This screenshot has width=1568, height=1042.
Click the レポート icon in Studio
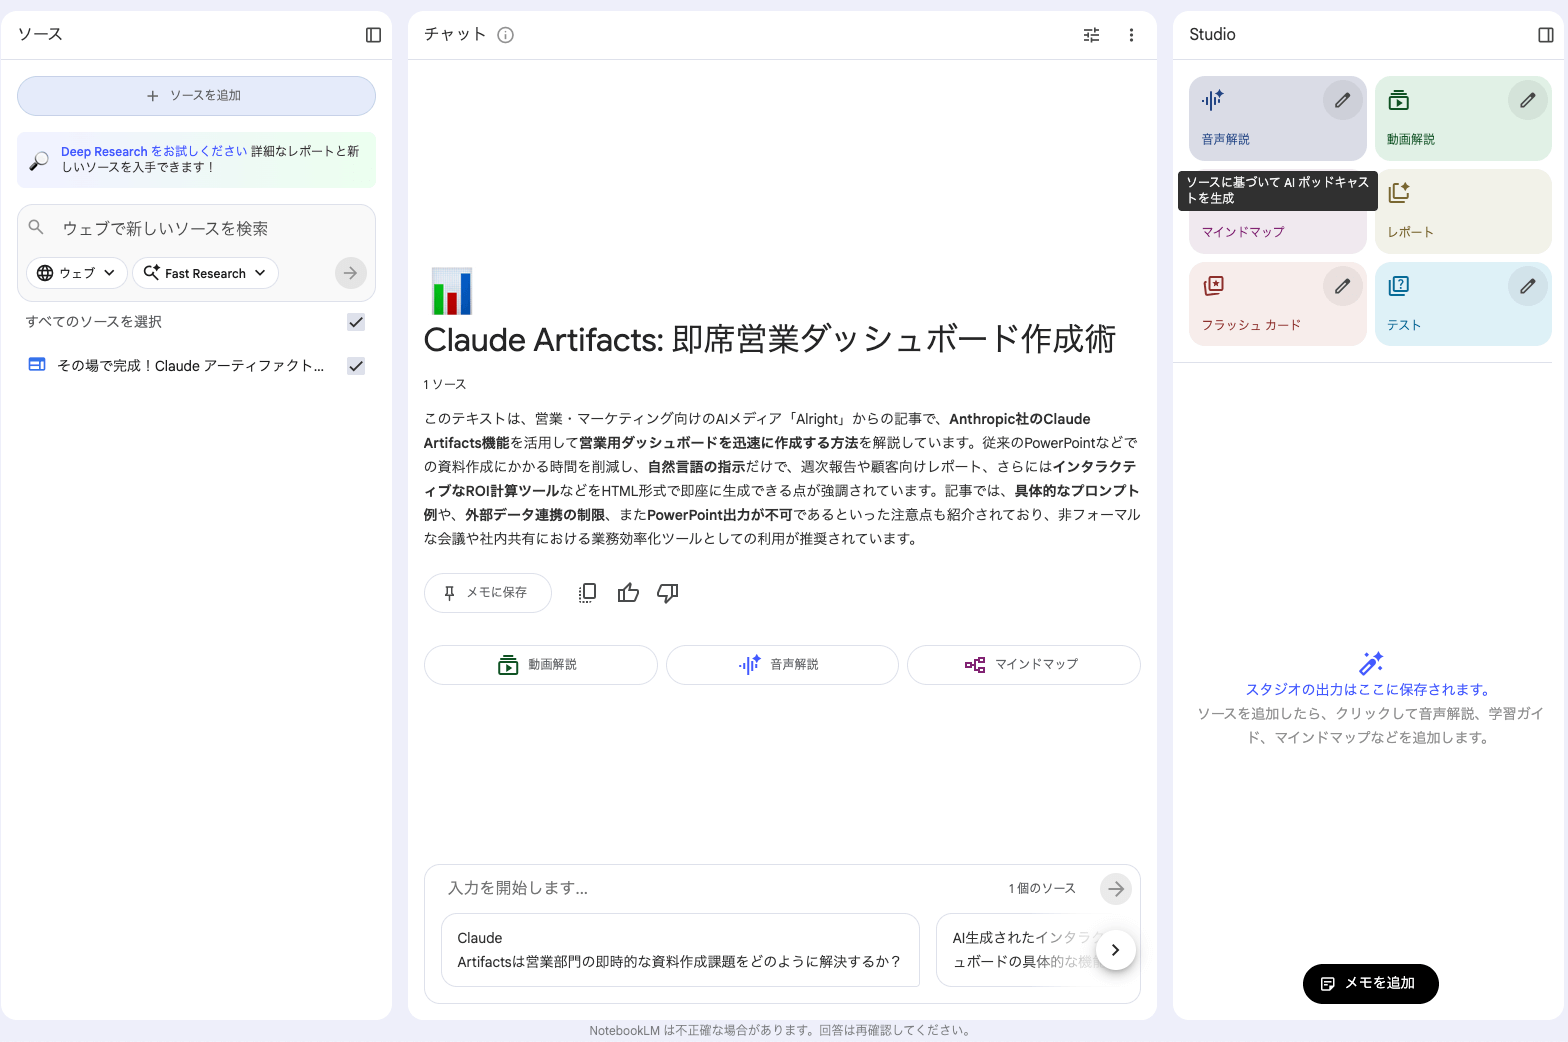[1398, 192]
